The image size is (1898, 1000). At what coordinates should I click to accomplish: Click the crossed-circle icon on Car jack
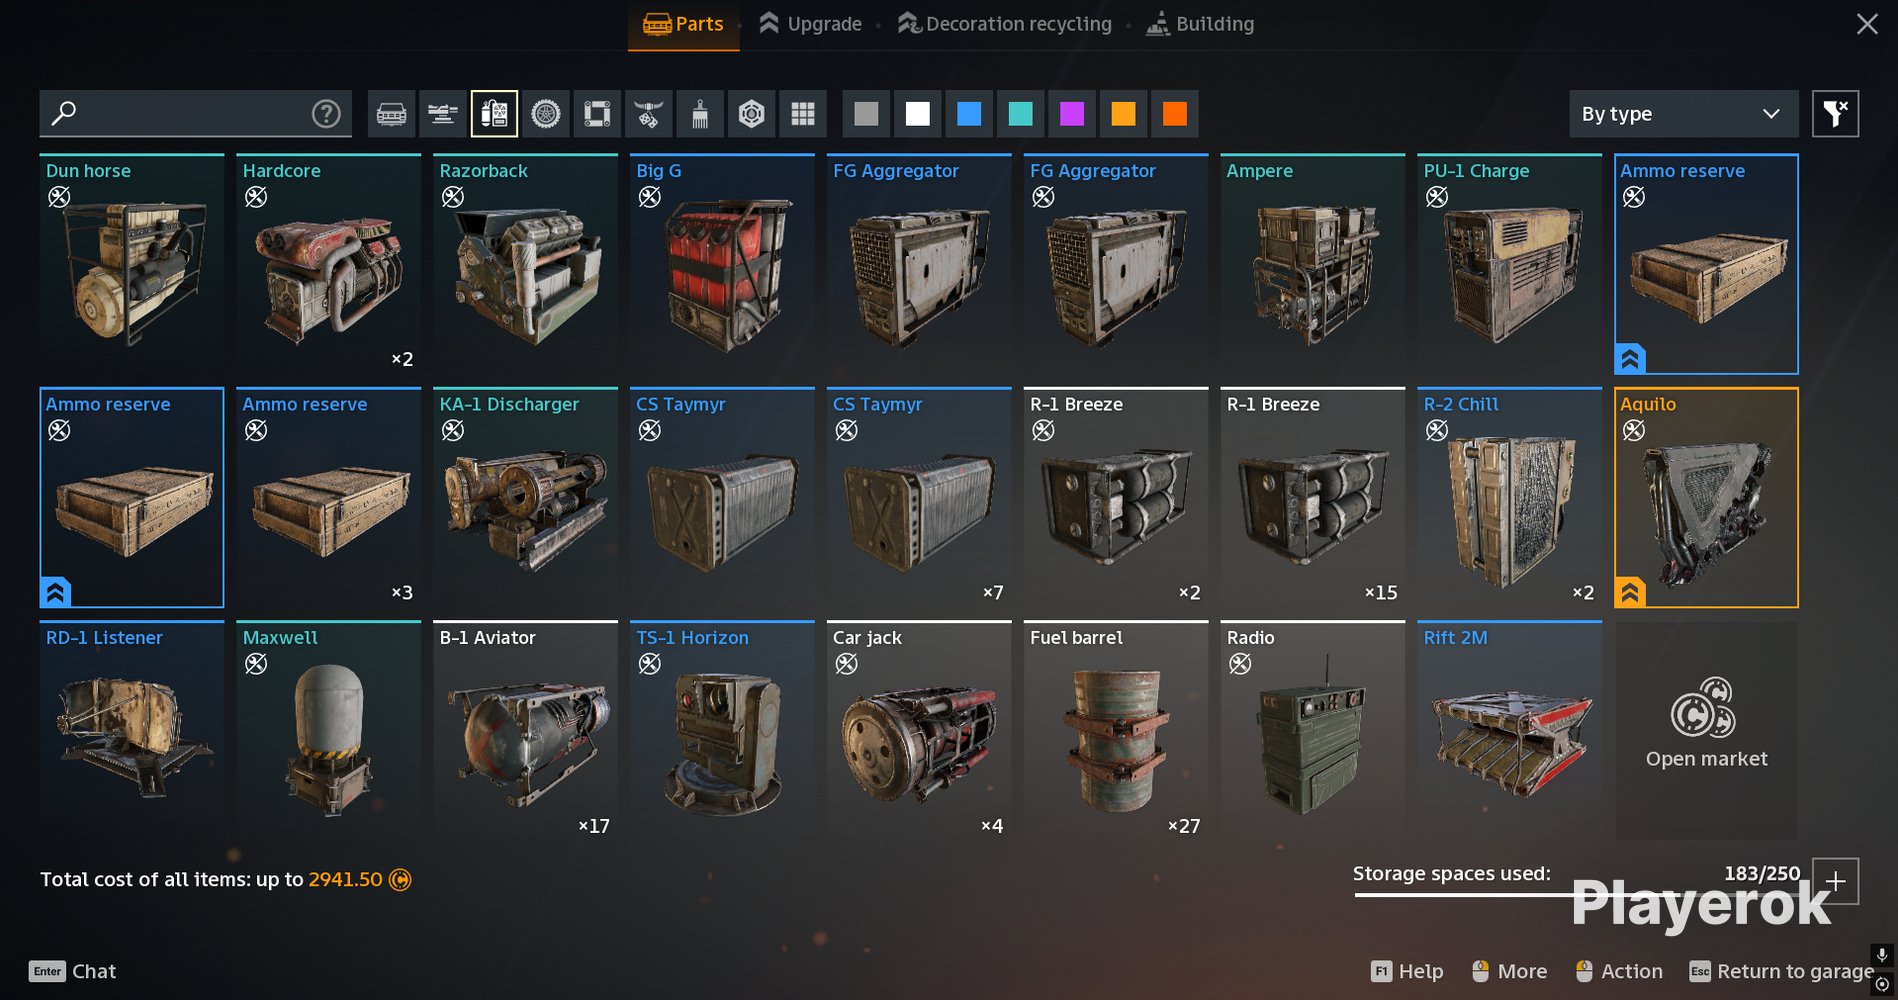tap(847, 664)
